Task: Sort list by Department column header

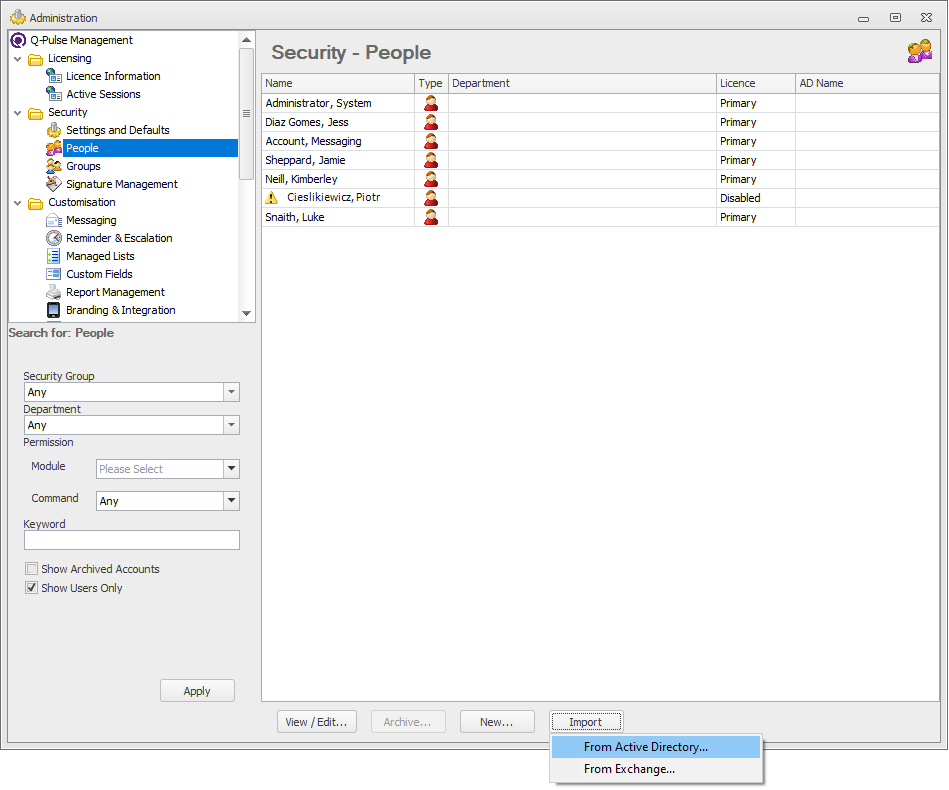Action: 582,84
